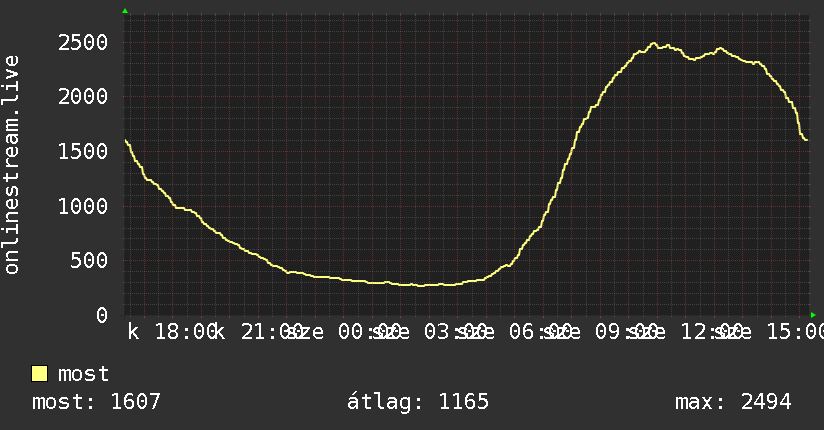Click the 'onlinestream.live' vertical axis title
Screen dimensions: 824x430
click(x=12, y=165)
